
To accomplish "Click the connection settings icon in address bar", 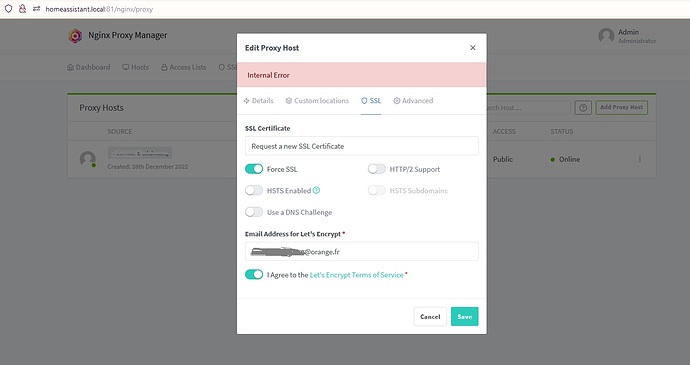I will click(37, 9).
